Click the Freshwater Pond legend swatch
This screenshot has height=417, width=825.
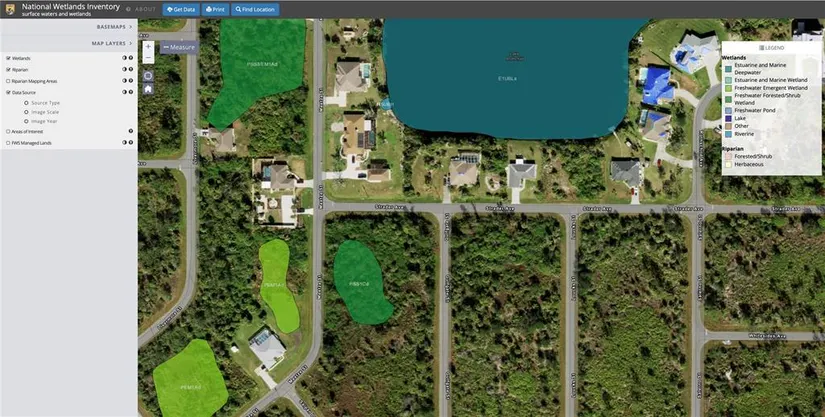728,110
